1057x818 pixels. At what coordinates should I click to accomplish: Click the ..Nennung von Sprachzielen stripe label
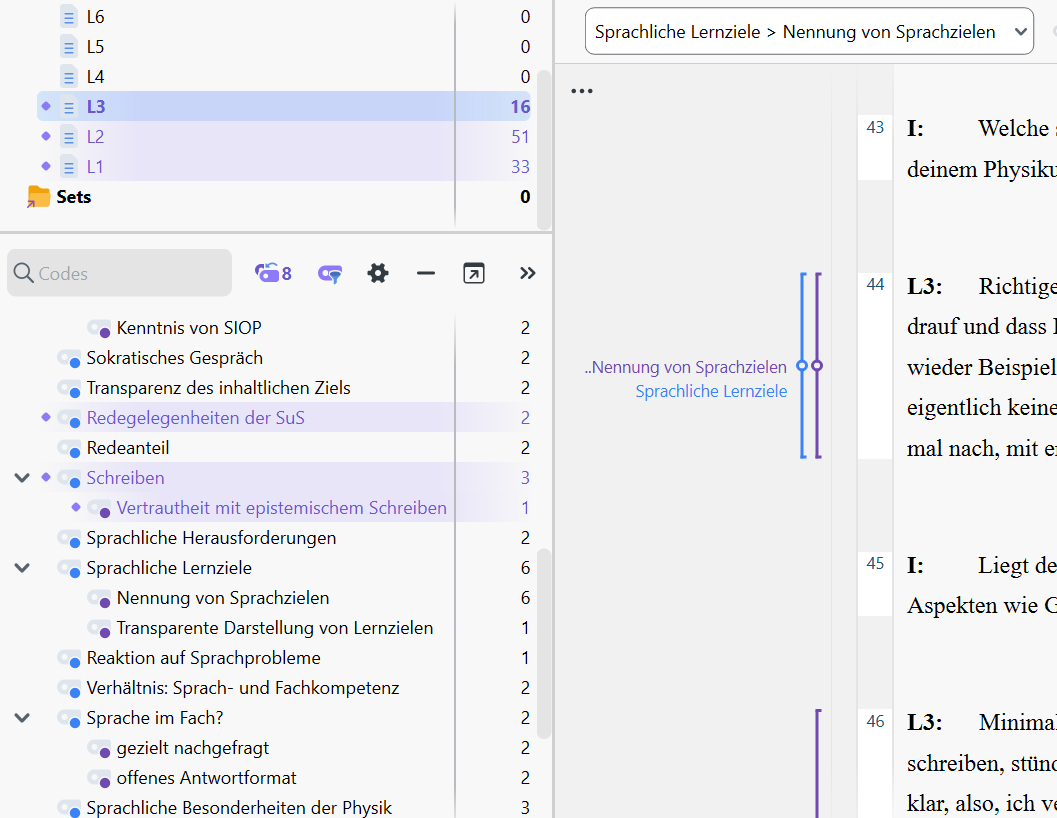coord(686,367)
